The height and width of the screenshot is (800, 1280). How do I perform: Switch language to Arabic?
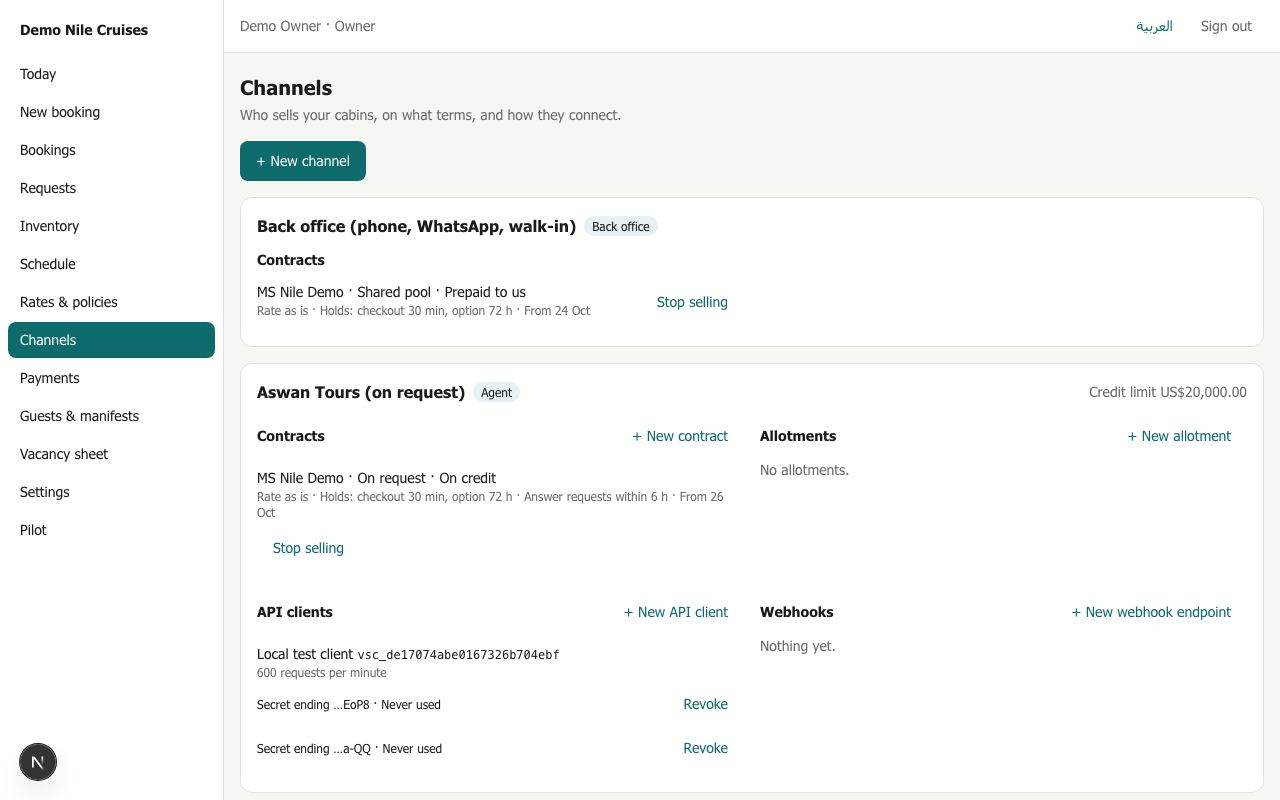point(1154,26)
